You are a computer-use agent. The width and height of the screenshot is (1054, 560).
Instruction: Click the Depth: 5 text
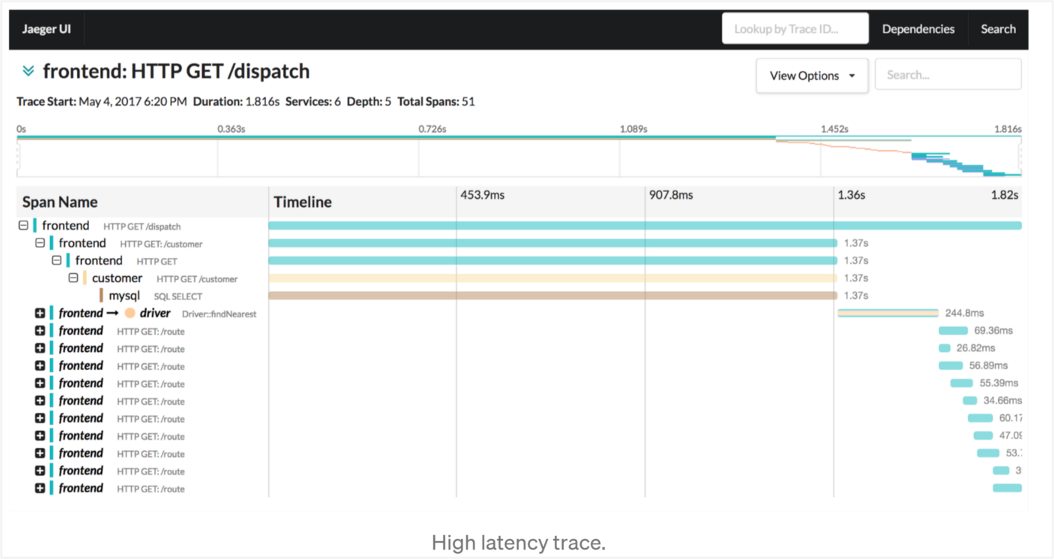(x=369, y=102)
